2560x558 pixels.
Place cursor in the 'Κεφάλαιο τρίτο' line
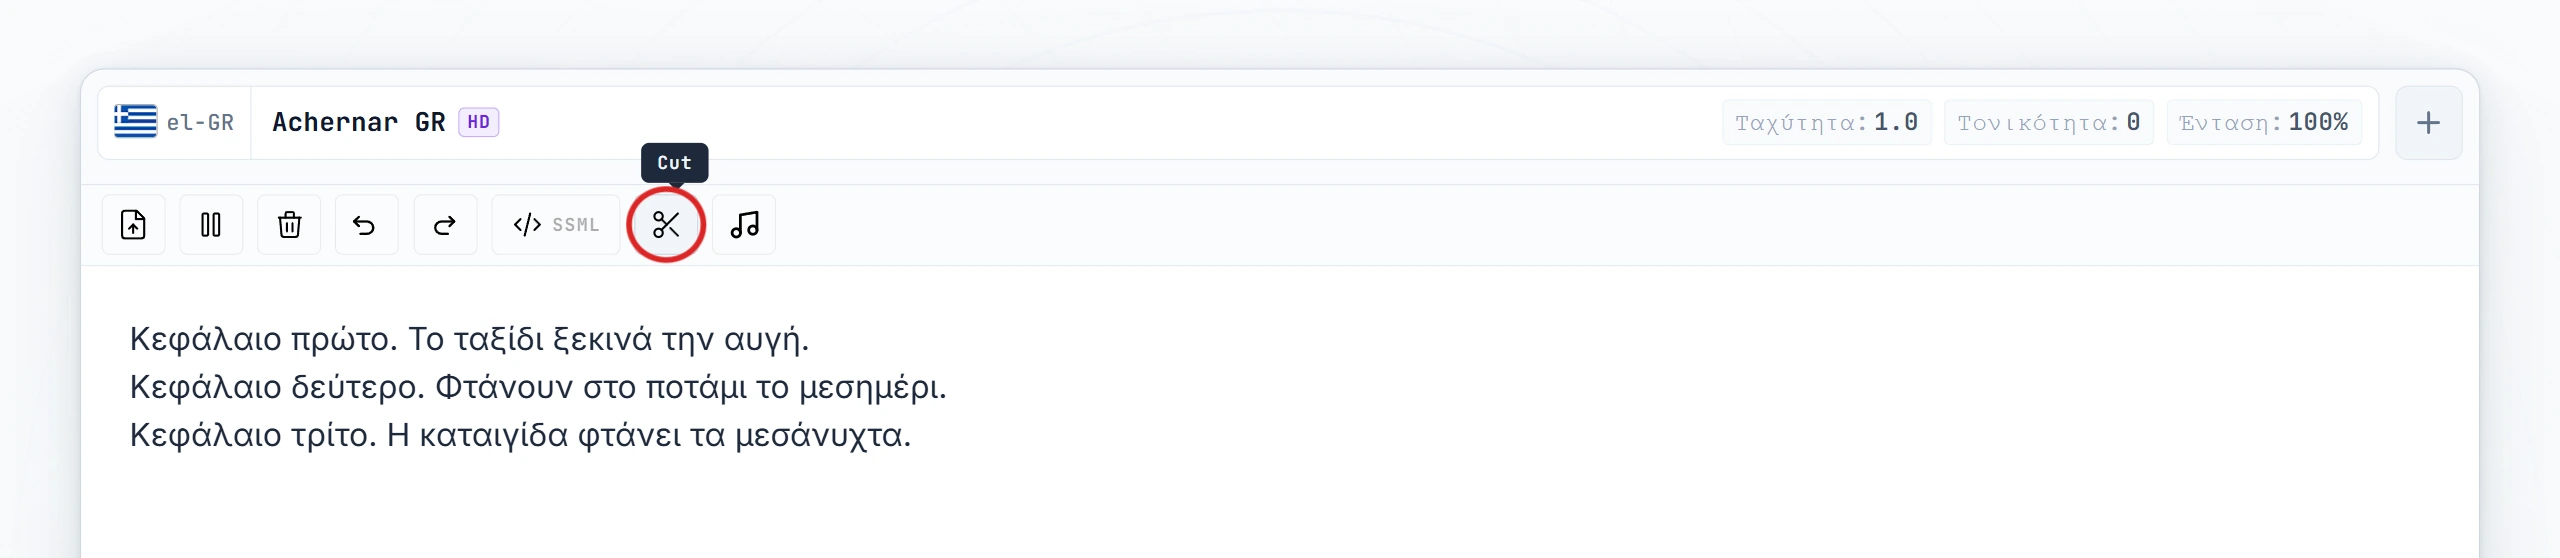pyautogui.click(x=520, y=435)
